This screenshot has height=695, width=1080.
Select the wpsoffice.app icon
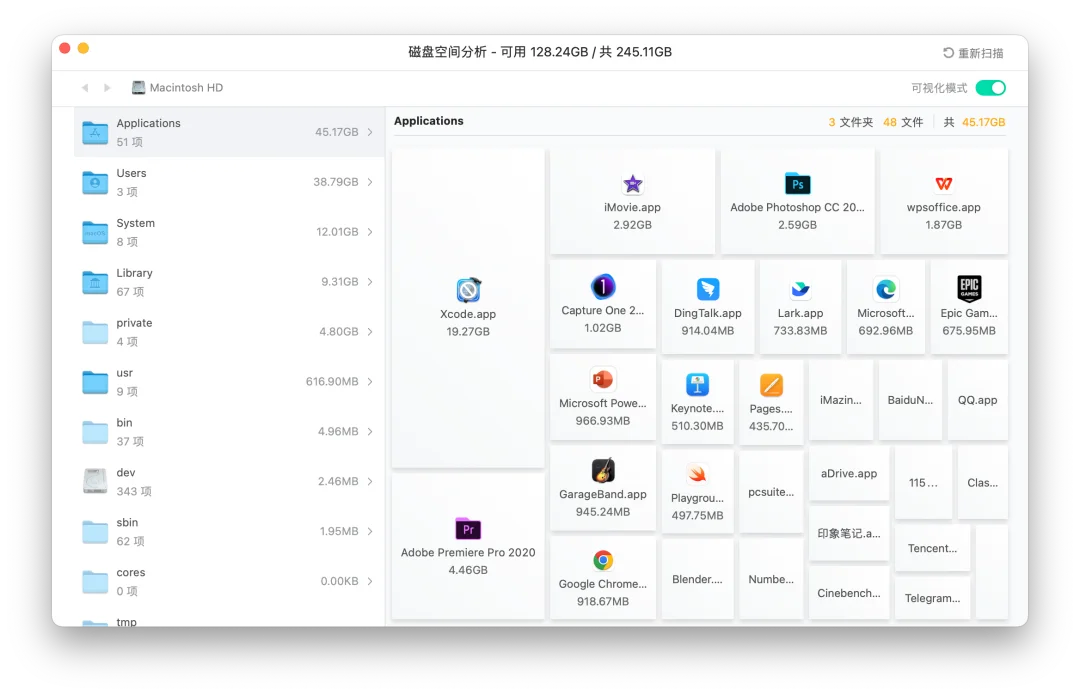[944, 184]
